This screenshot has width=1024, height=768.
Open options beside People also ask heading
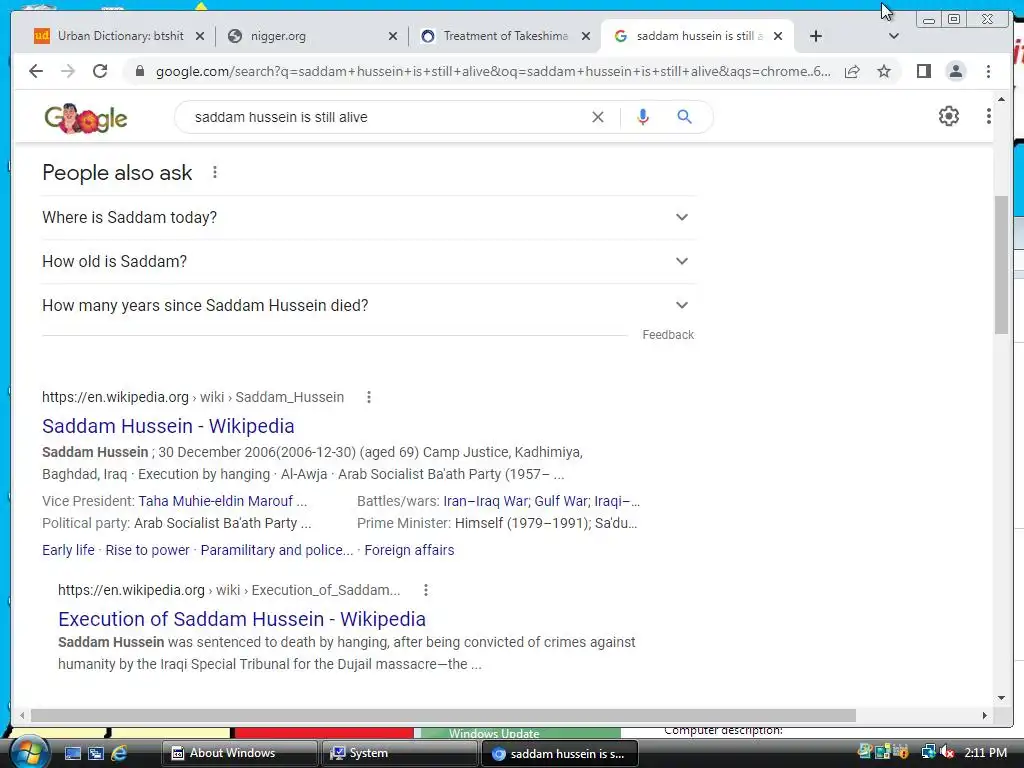click(x=215, y=172)
